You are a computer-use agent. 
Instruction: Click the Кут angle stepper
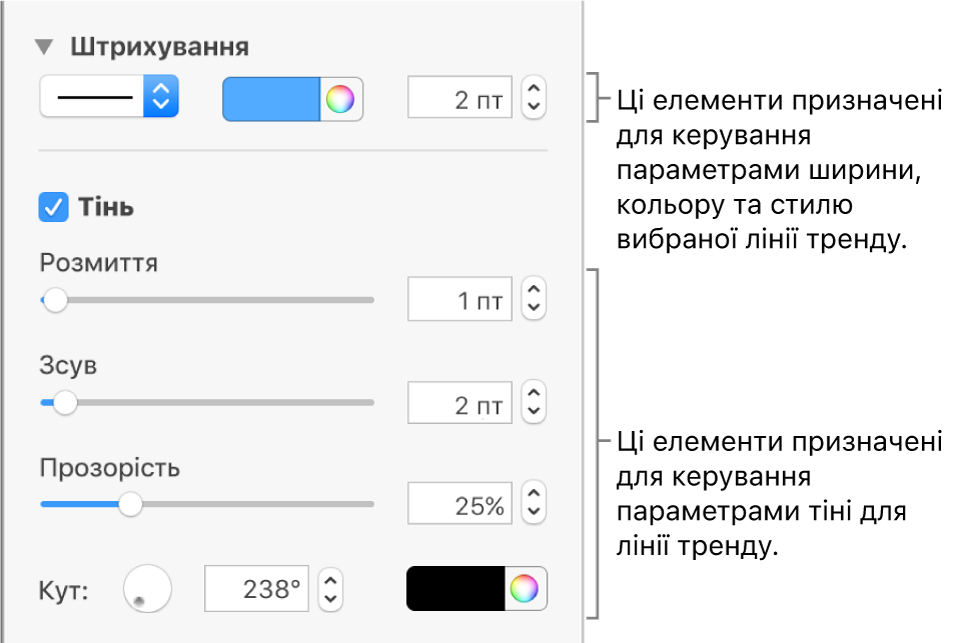point(331,589)
